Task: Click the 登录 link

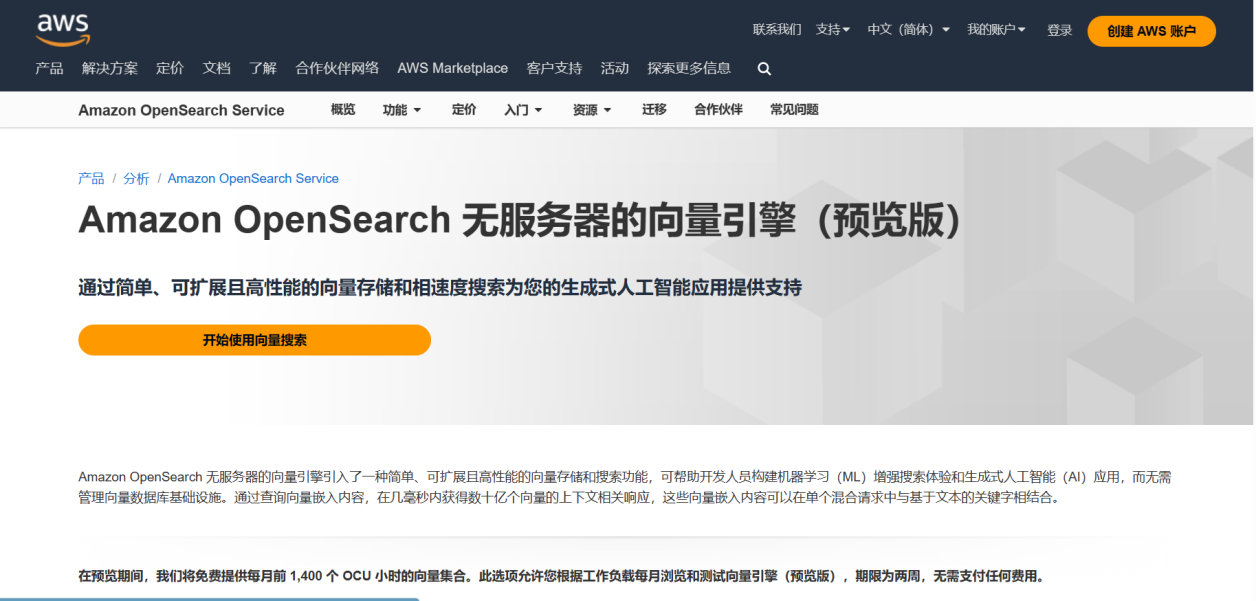Action: (1060, 31)
